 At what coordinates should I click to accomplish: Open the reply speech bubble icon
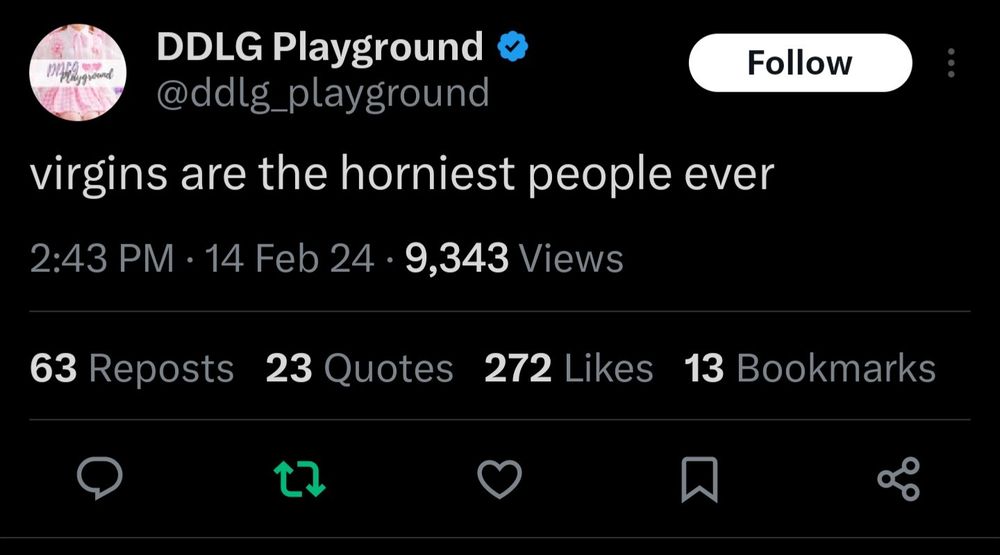coord(99,478)
